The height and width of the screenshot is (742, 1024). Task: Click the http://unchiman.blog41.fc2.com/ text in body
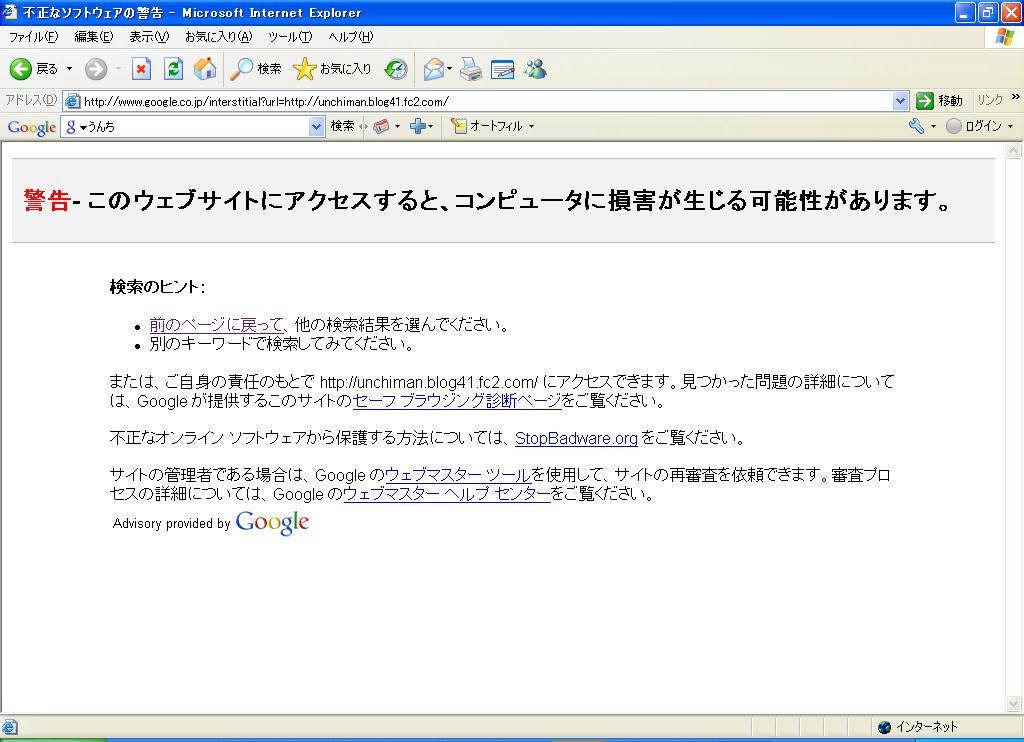point(428,382)
